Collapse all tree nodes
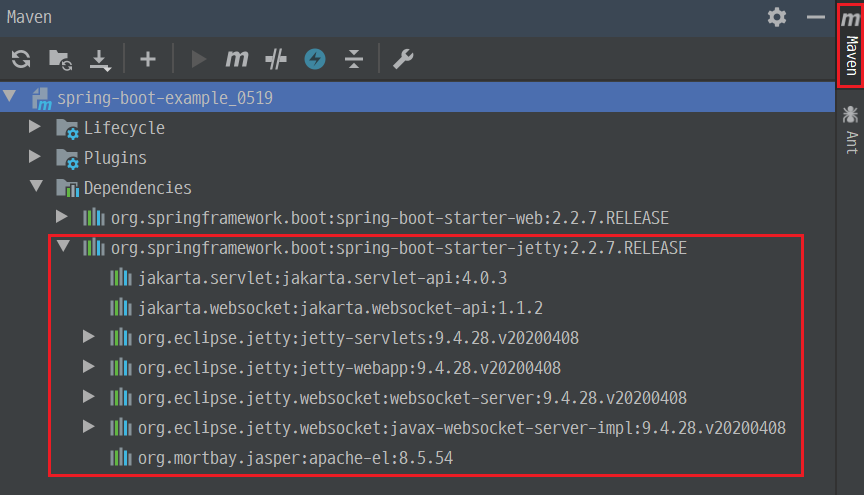Screen dimensions: 864x495 [354, 59]
